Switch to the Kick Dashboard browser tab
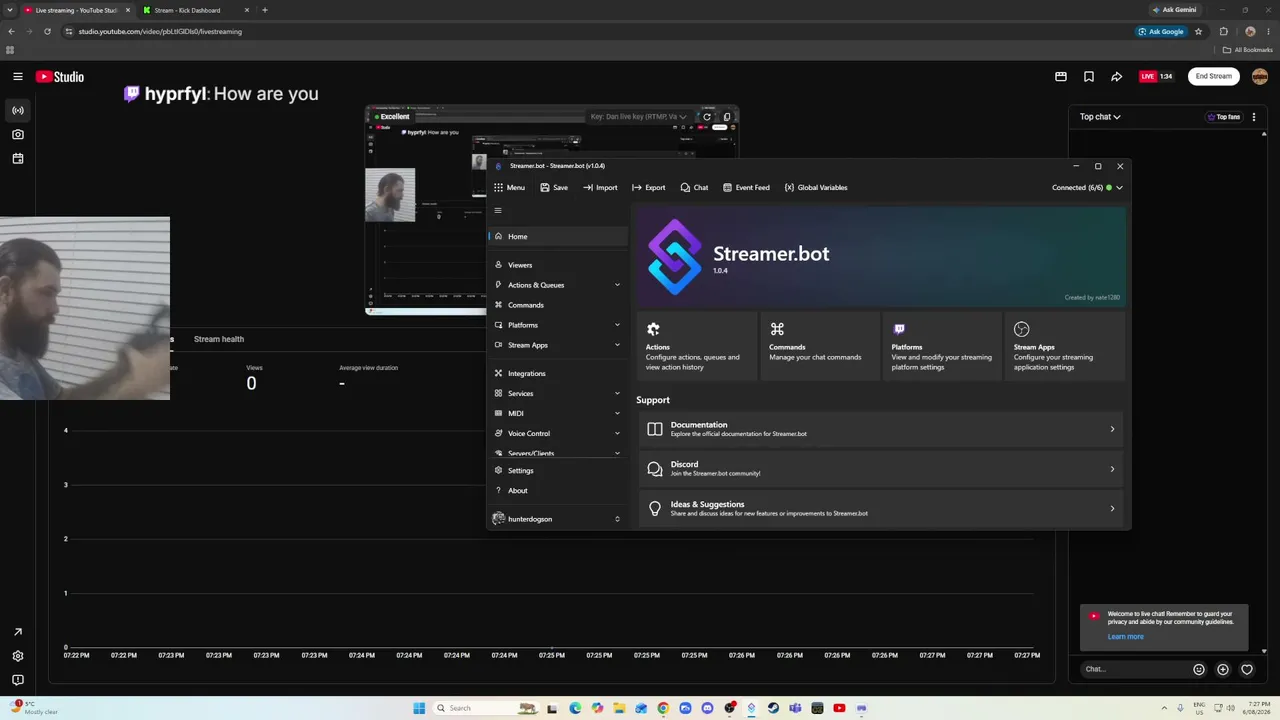Screen dimensions: 1280x720 click(x=196, y=10)
